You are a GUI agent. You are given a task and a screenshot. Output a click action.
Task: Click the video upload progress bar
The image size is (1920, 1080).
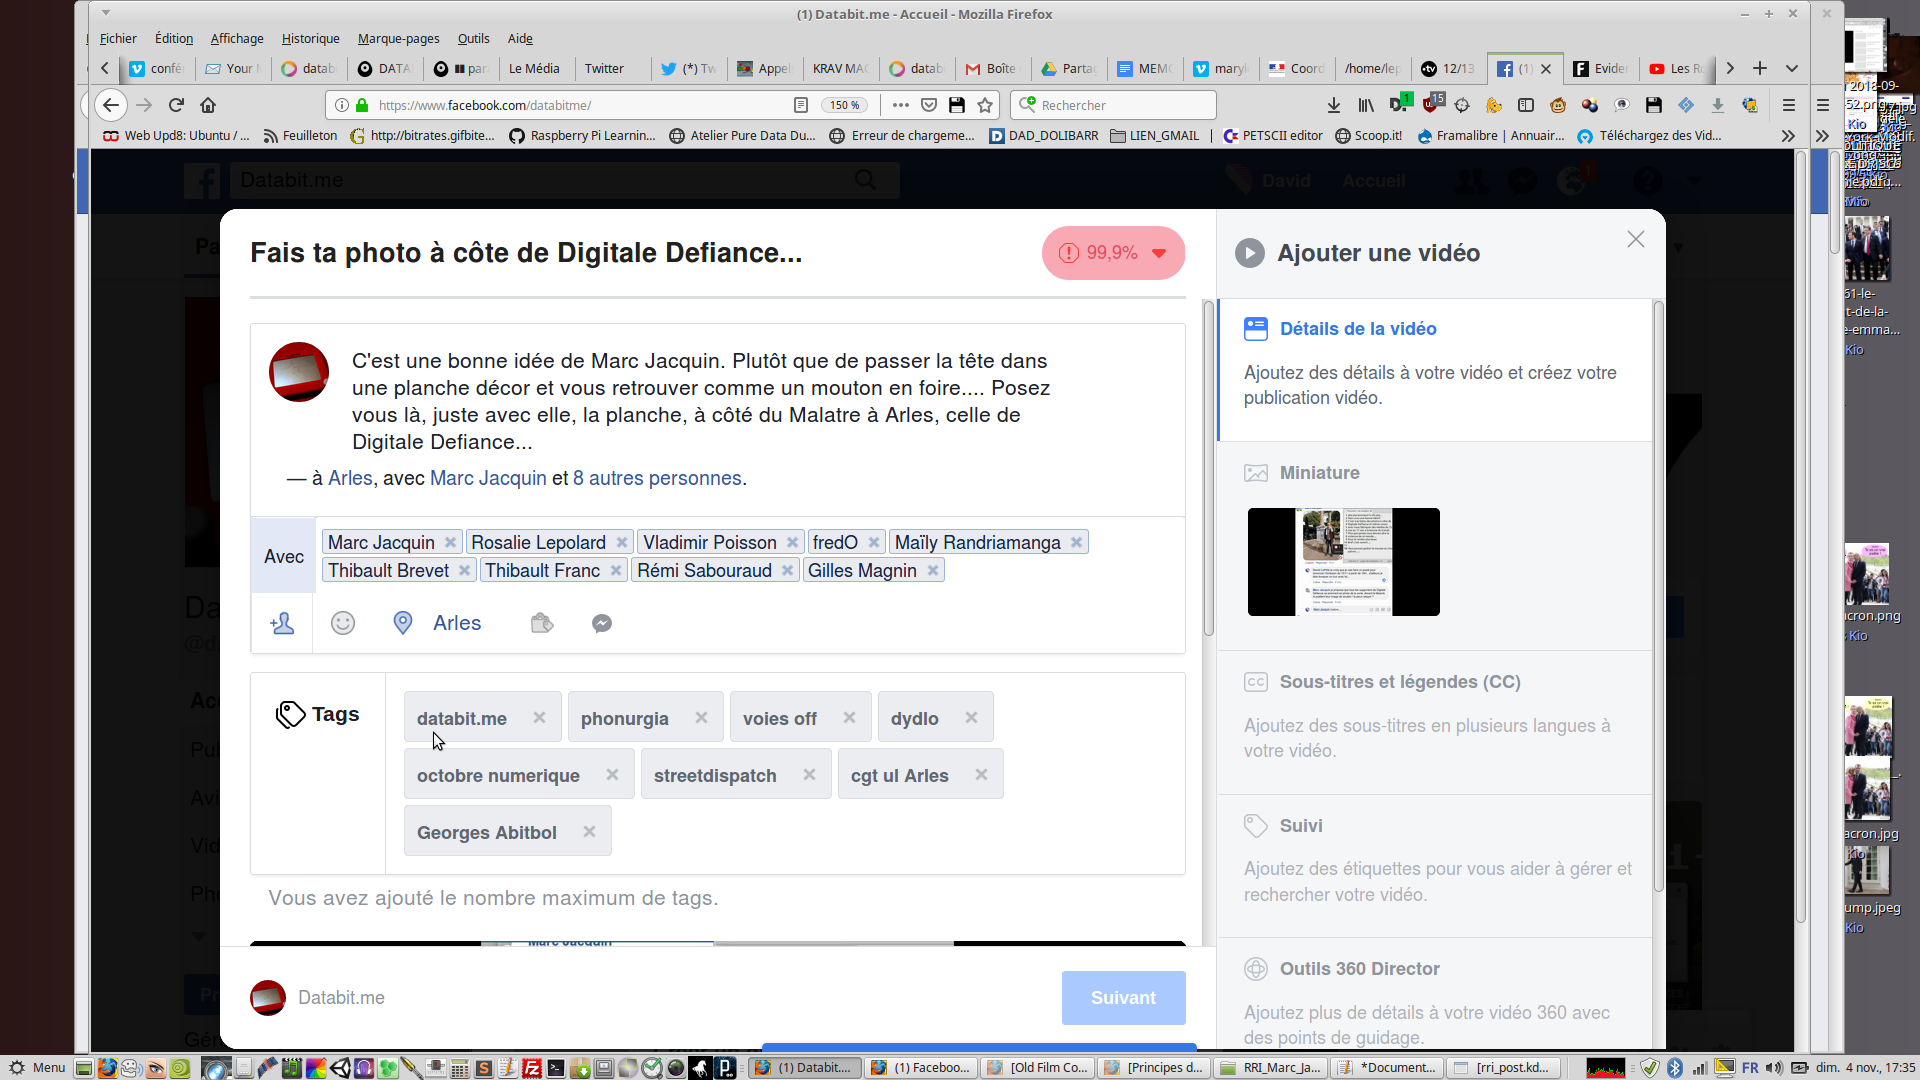978,1045
